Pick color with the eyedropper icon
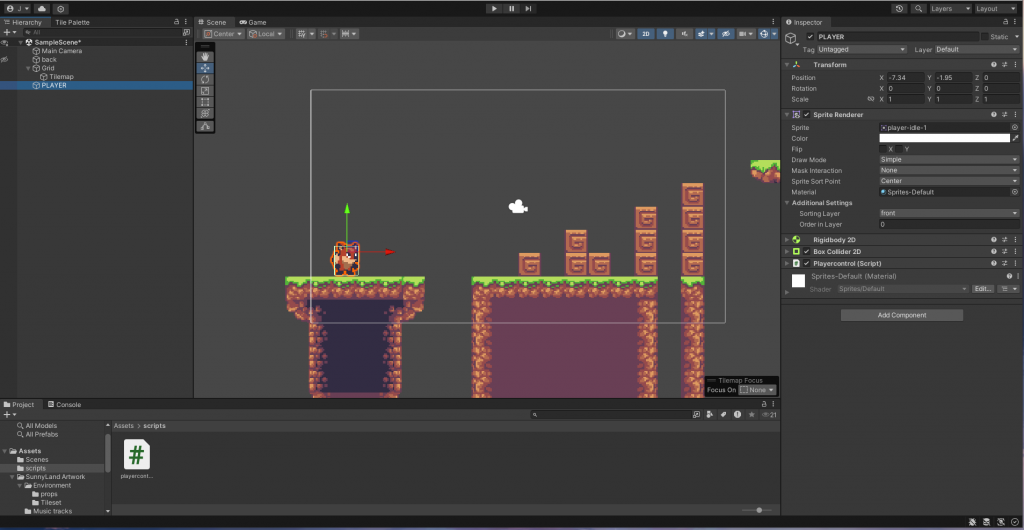Image resolution: width=1024 pixels, height=530 pixels. (x=1016, y=138)
